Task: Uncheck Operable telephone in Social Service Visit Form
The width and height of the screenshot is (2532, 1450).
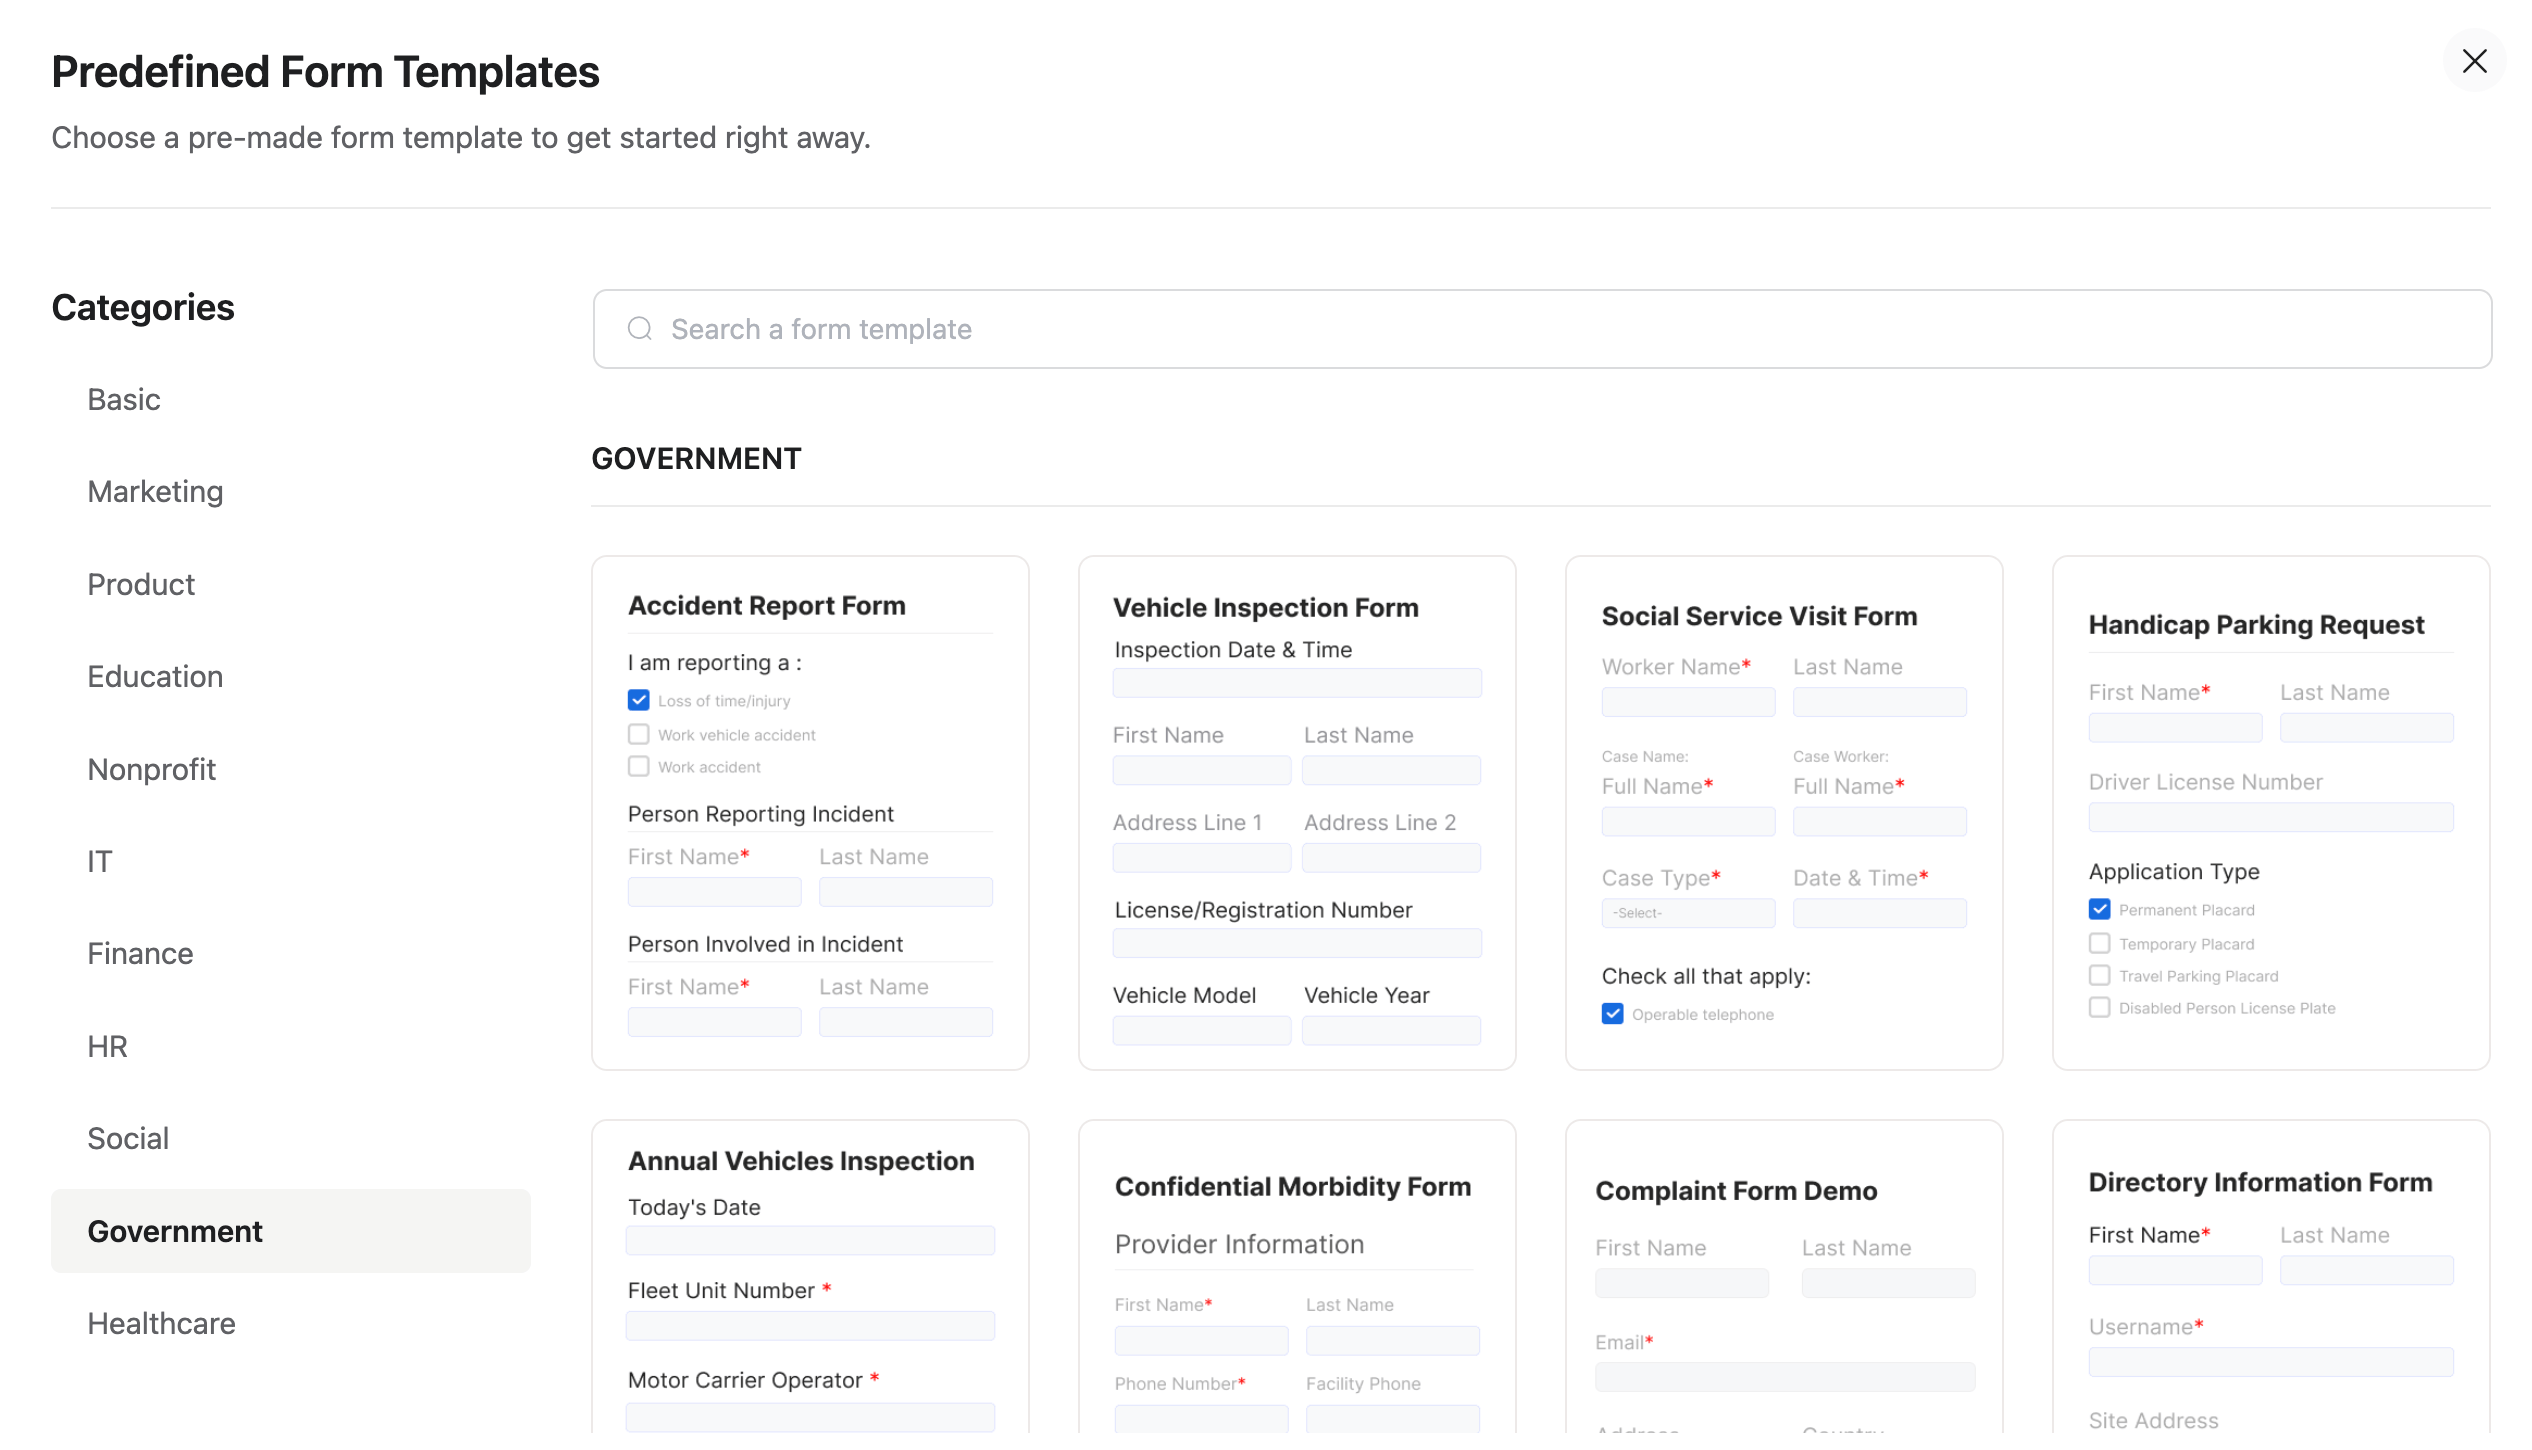Action: tap(1611, 1013)
